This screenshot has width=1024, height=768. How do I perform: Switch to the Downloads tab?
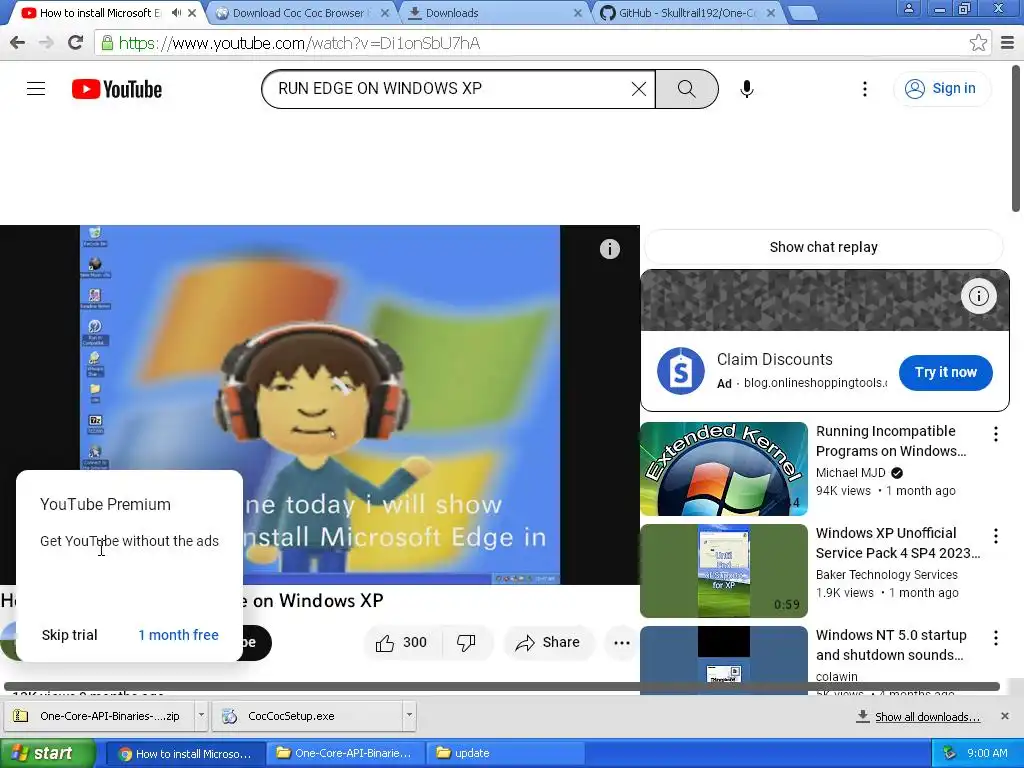coord(490,13)
